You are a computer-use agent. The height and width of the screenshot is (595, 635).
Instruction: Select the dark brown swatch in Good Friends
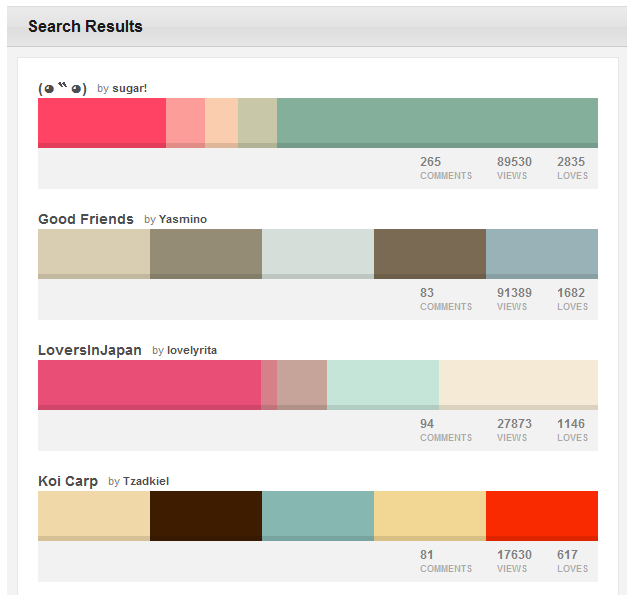(430, 254)
